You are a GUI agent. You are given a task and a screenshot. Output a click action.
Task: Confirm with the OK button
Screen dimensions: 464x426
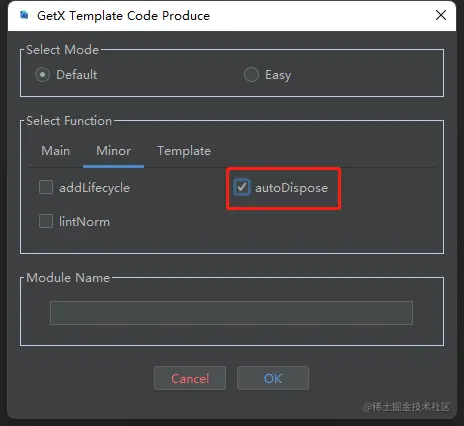273,378
